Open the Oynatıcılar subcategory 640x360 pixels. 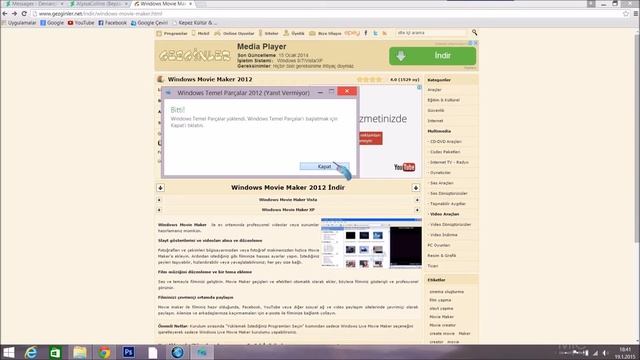[x=440, y=173]
